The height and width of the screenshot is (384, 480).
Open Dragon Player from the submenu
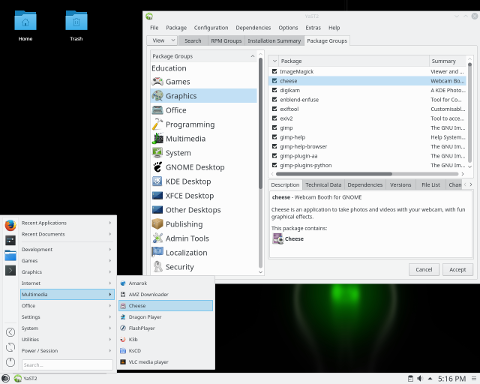point(166,317)
